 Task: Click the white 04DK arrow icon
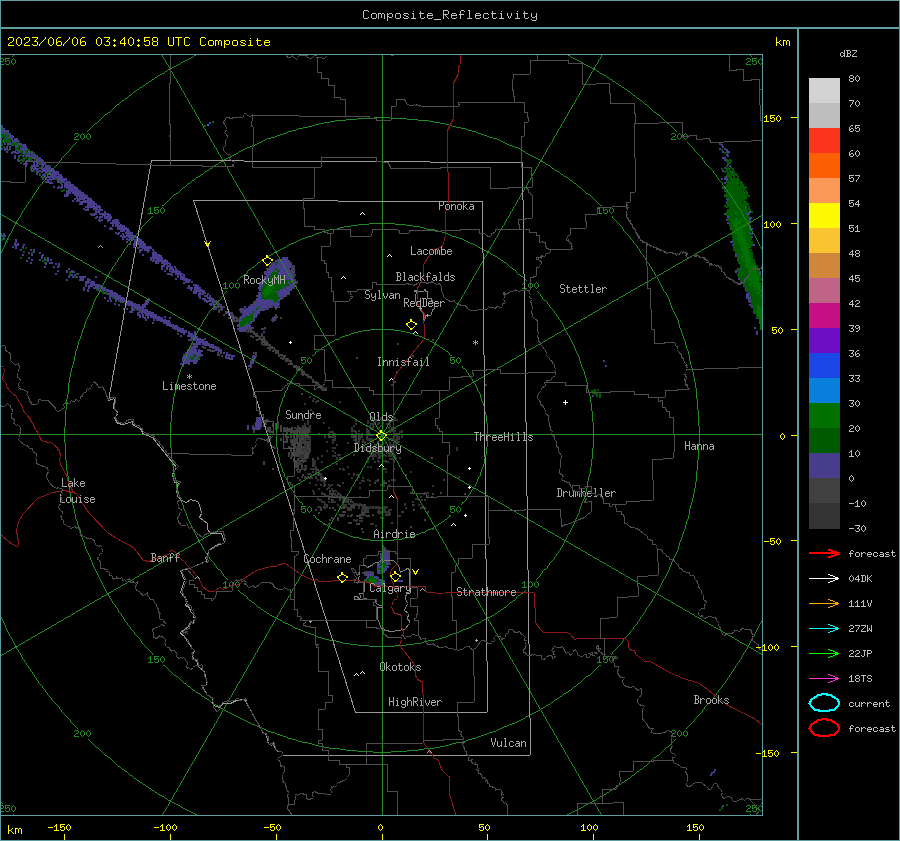824,578
